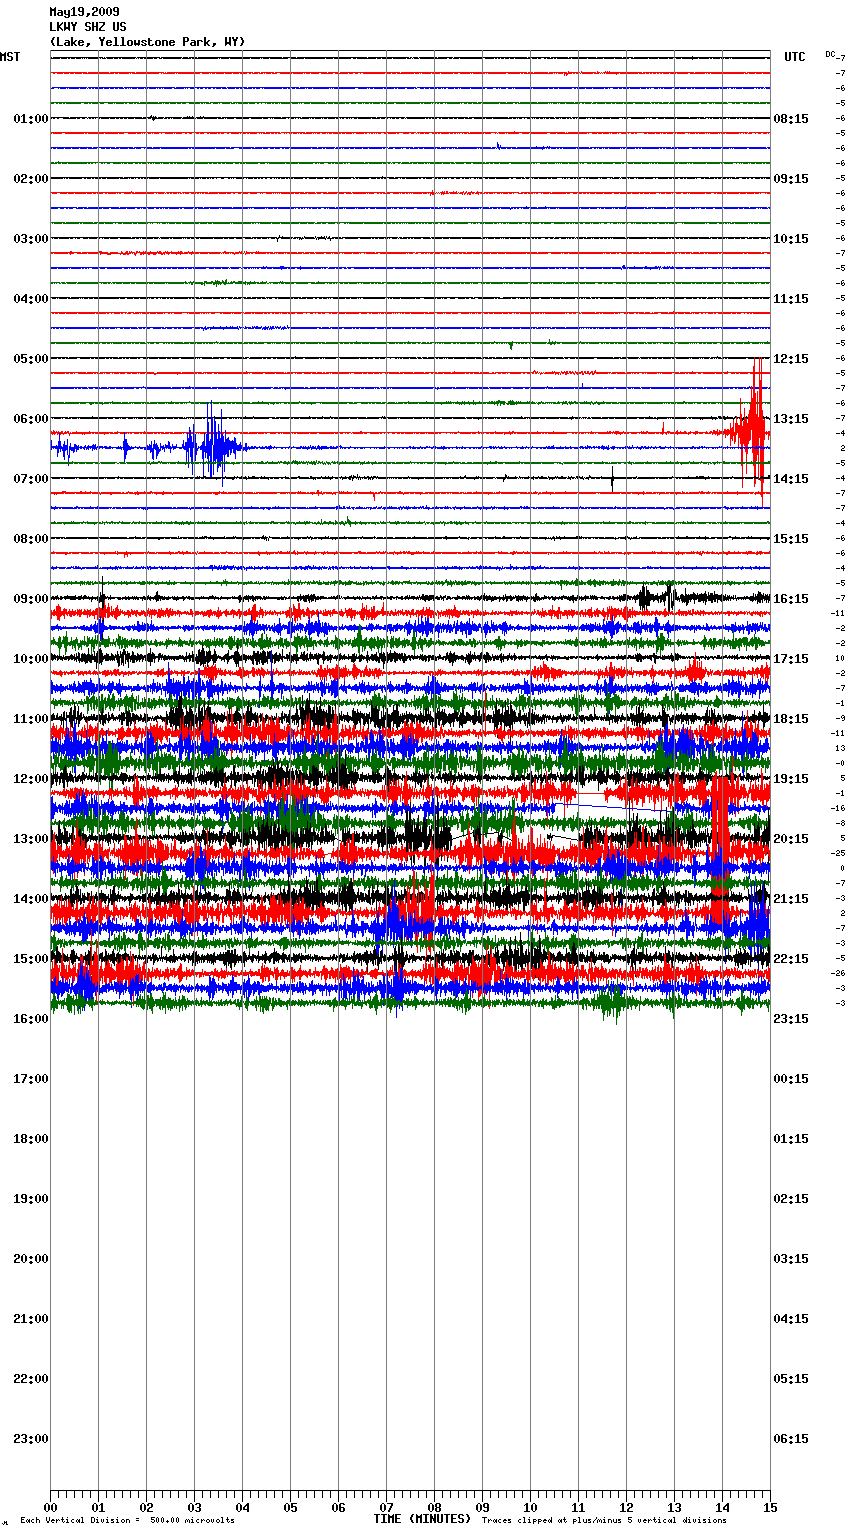Select the 11:00 MST row label
Screen dimensions: 850x1534
(30, 719)
